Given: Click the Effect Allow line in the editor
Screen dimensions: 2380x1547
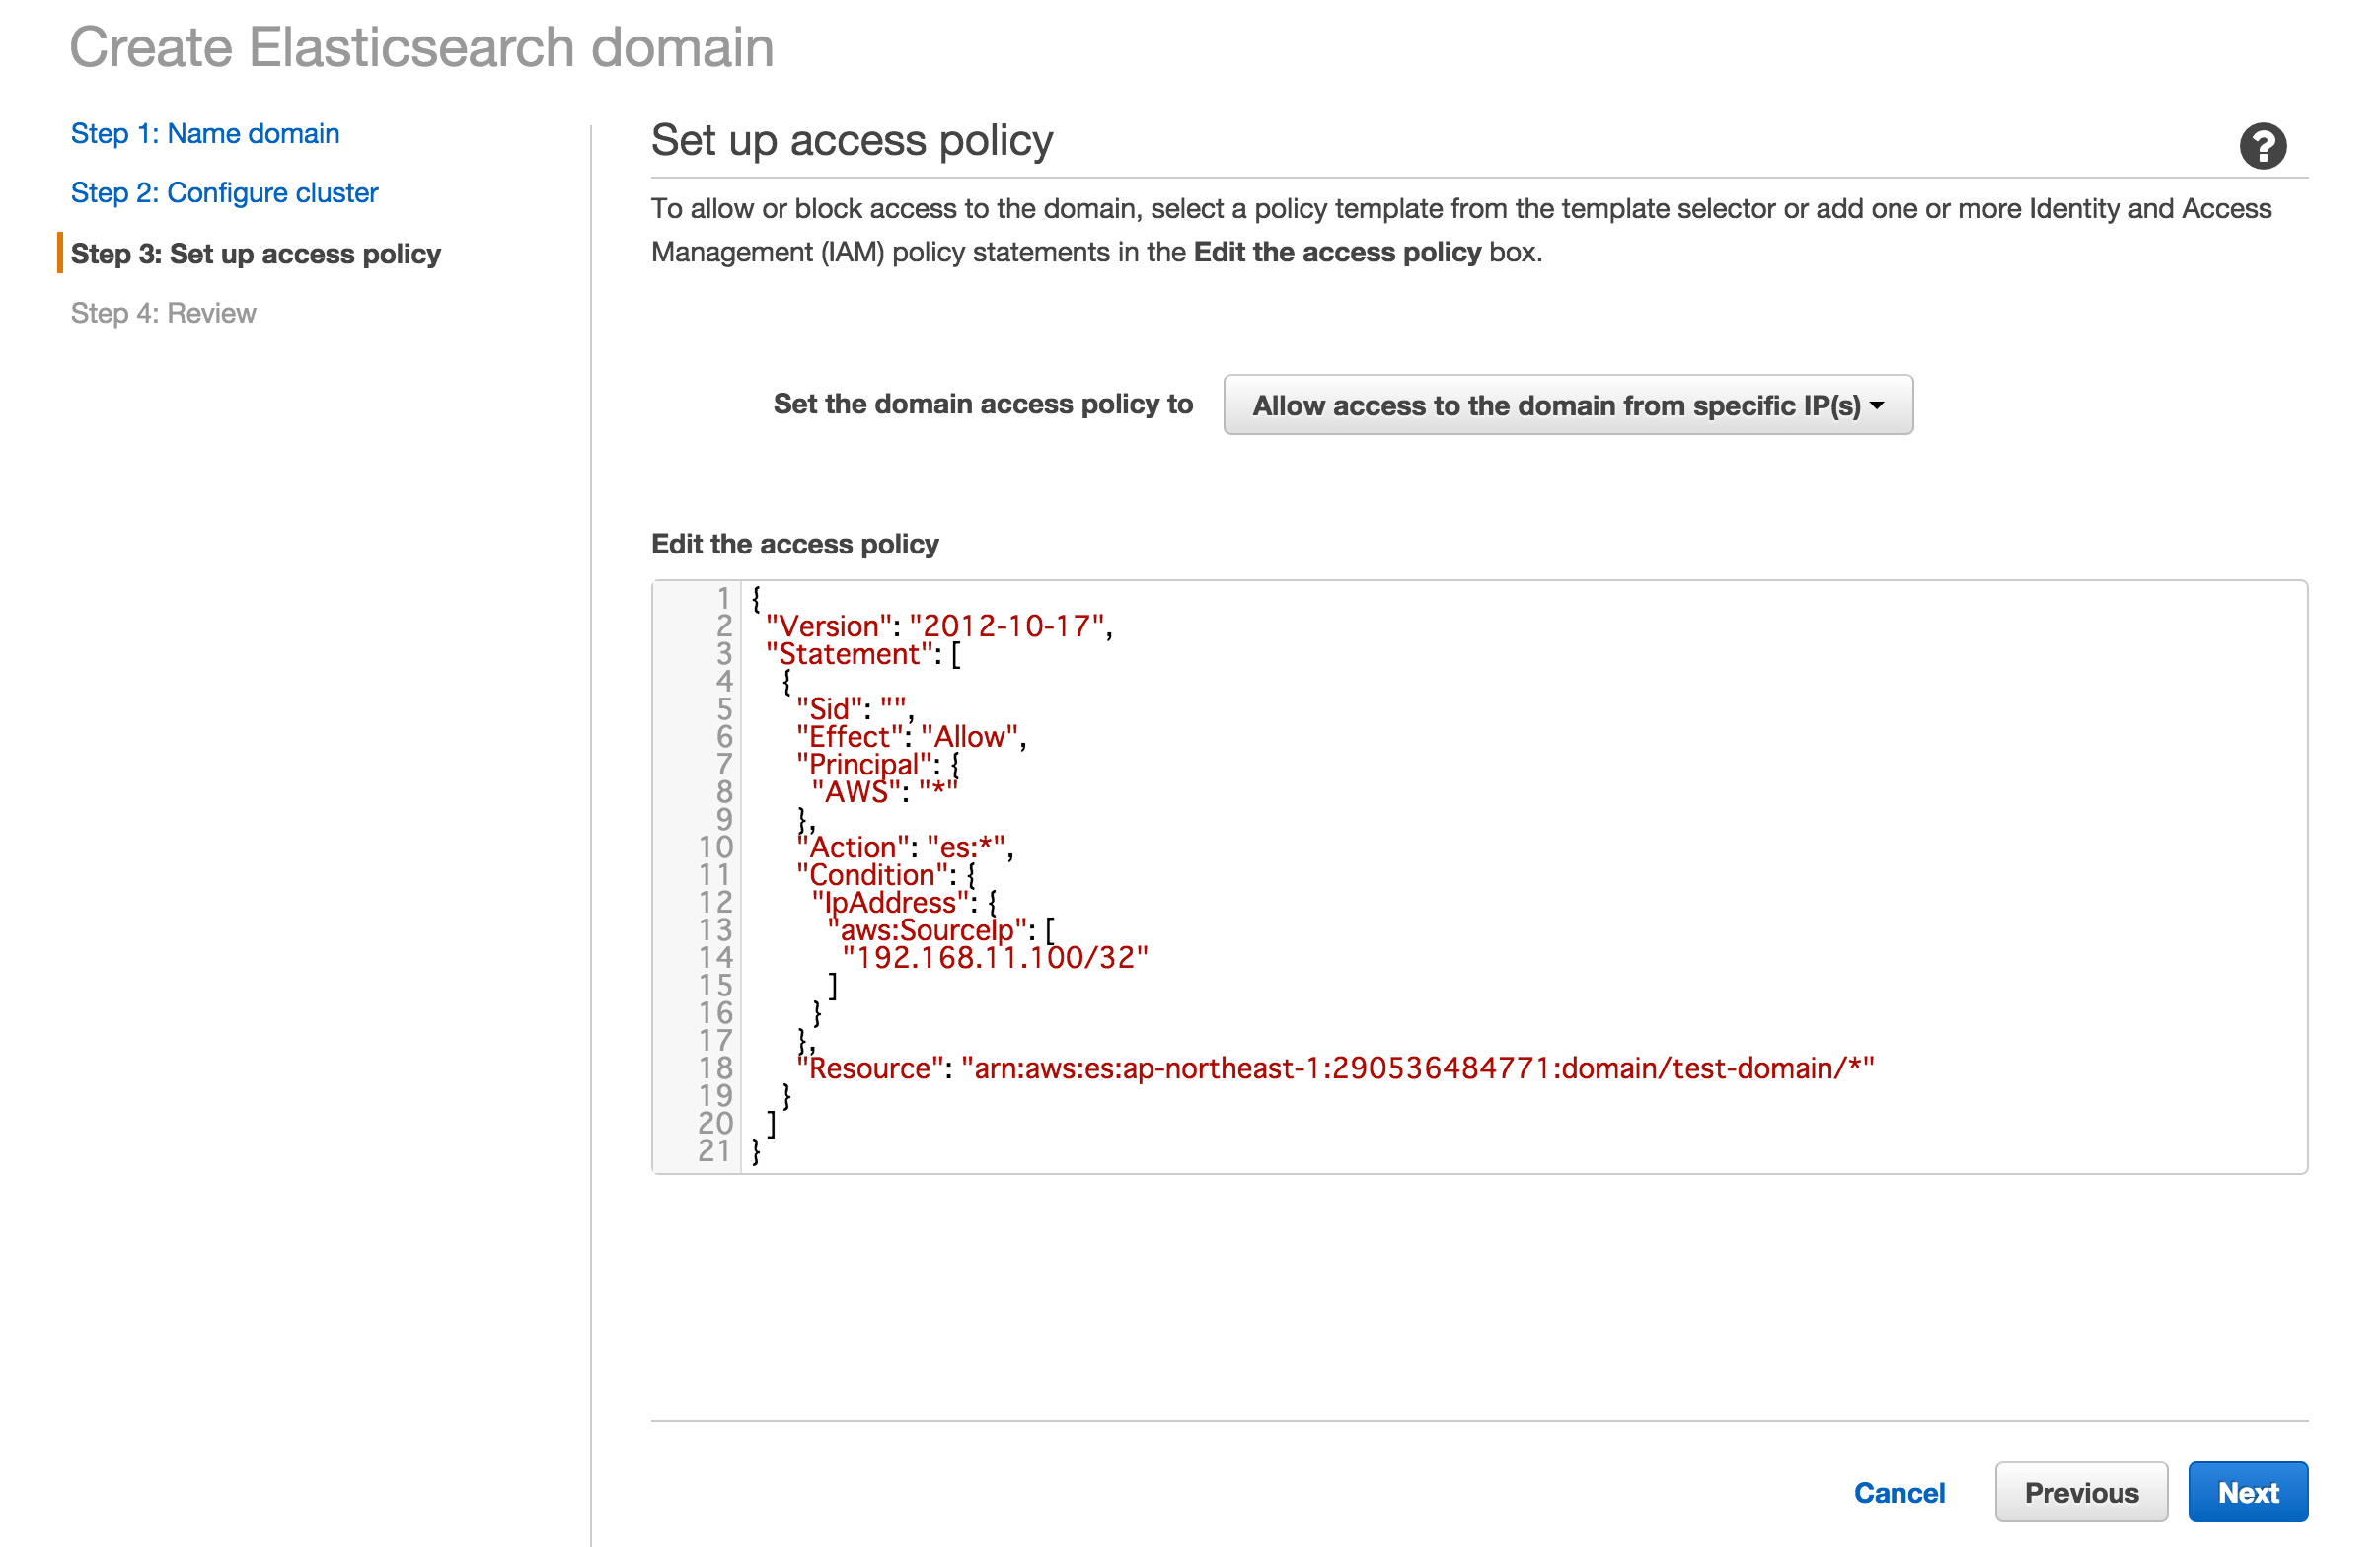Looking at the screenshot, I should tap(910, 737).
